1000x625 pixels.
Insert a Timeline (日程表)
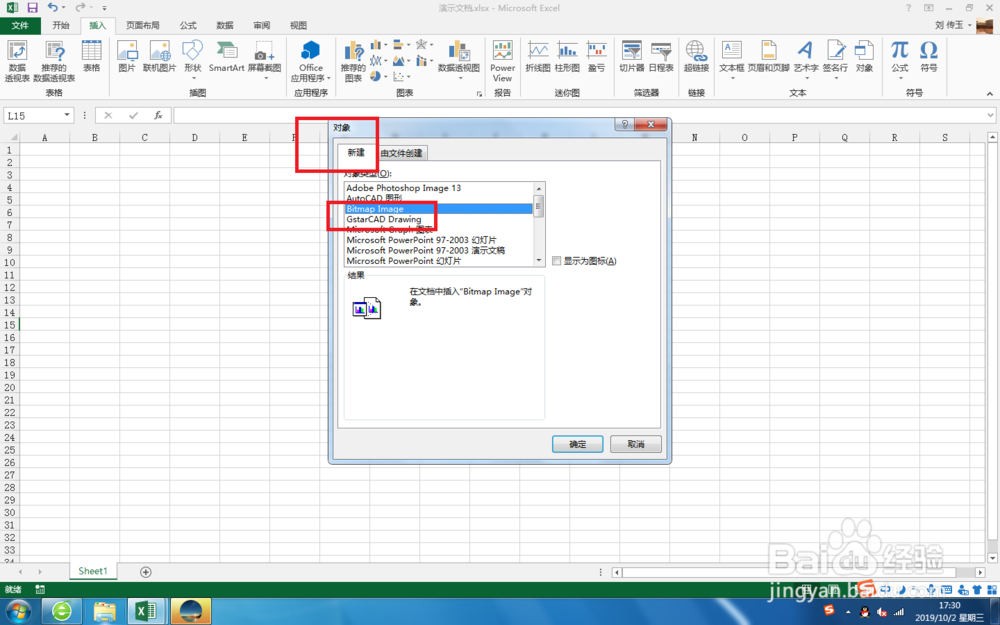click(x=661, y=56)
